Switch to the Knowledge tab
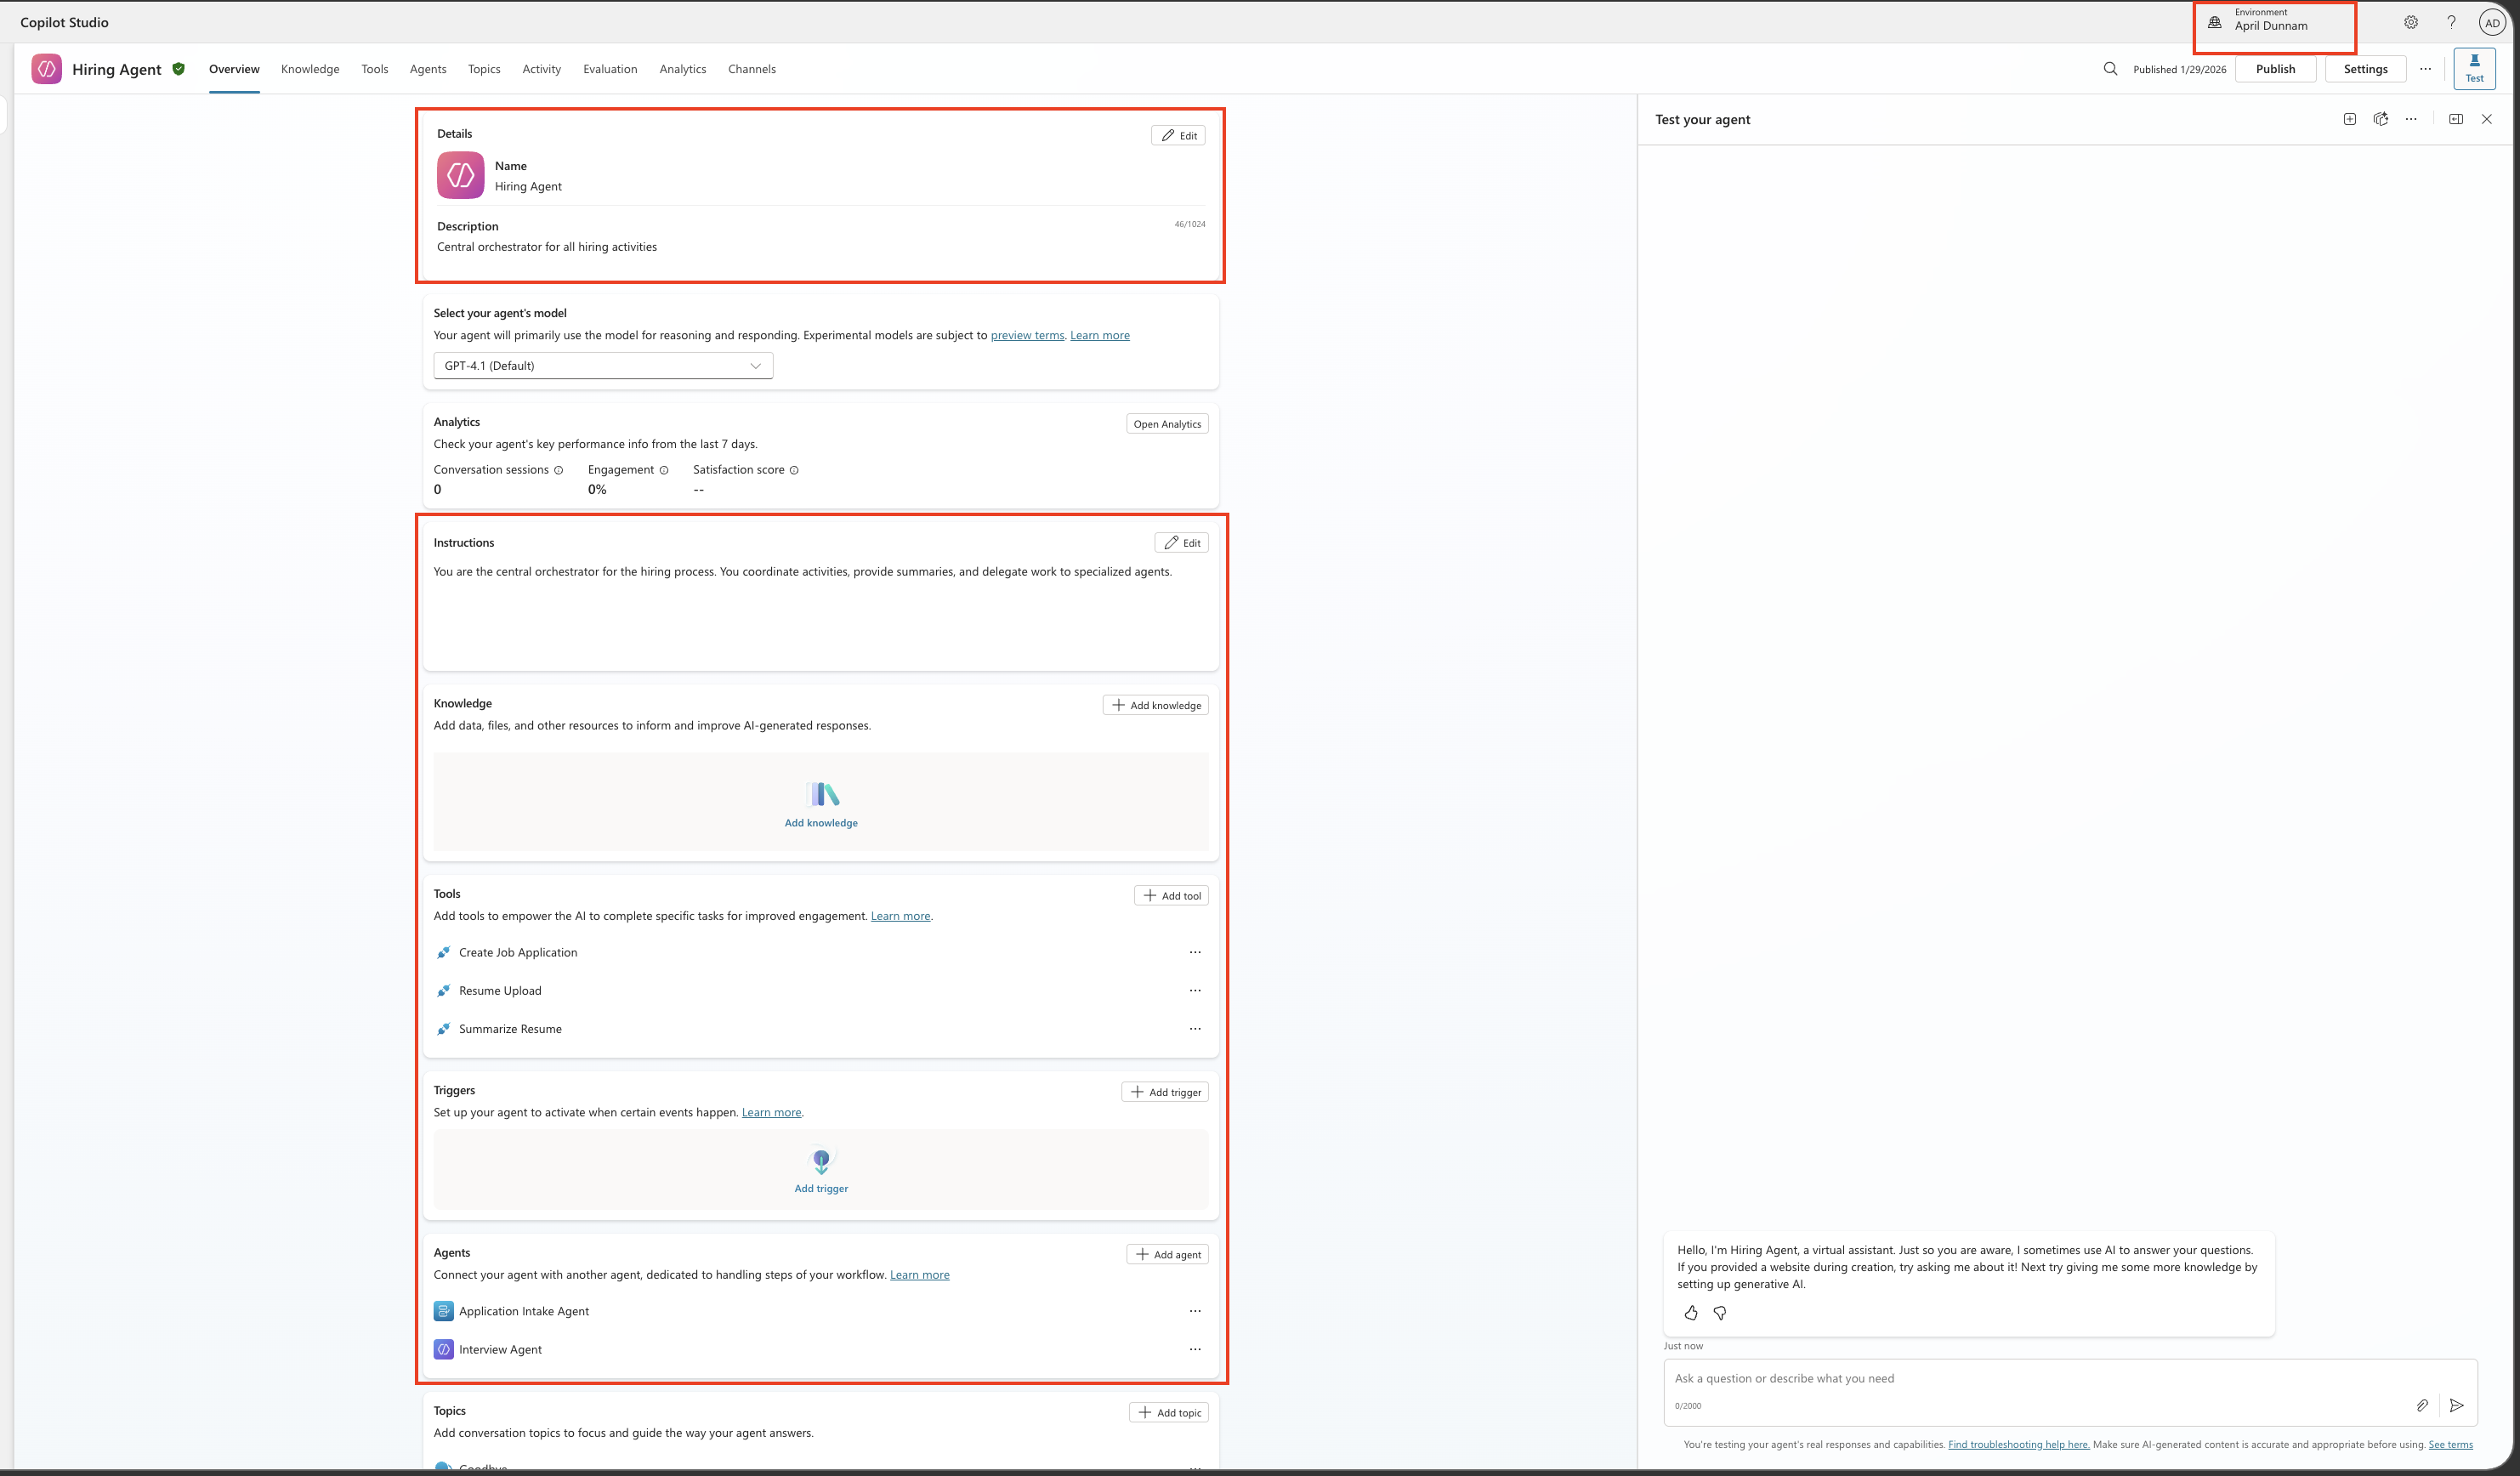This screenshot has height=1476, width=2520. [x=310, y=69]
